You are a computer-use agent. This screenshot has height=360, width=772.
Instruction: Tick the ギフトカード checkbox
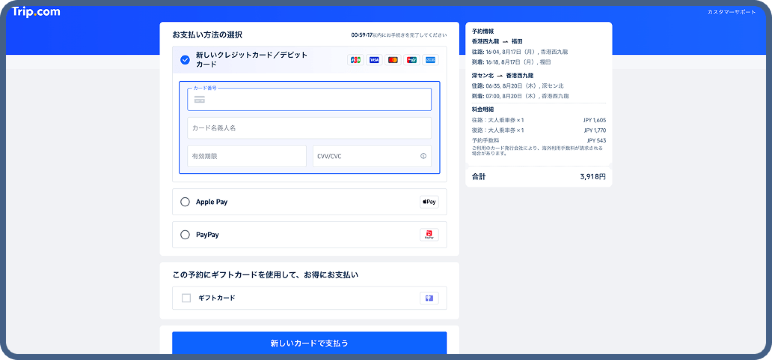point(187,298)
